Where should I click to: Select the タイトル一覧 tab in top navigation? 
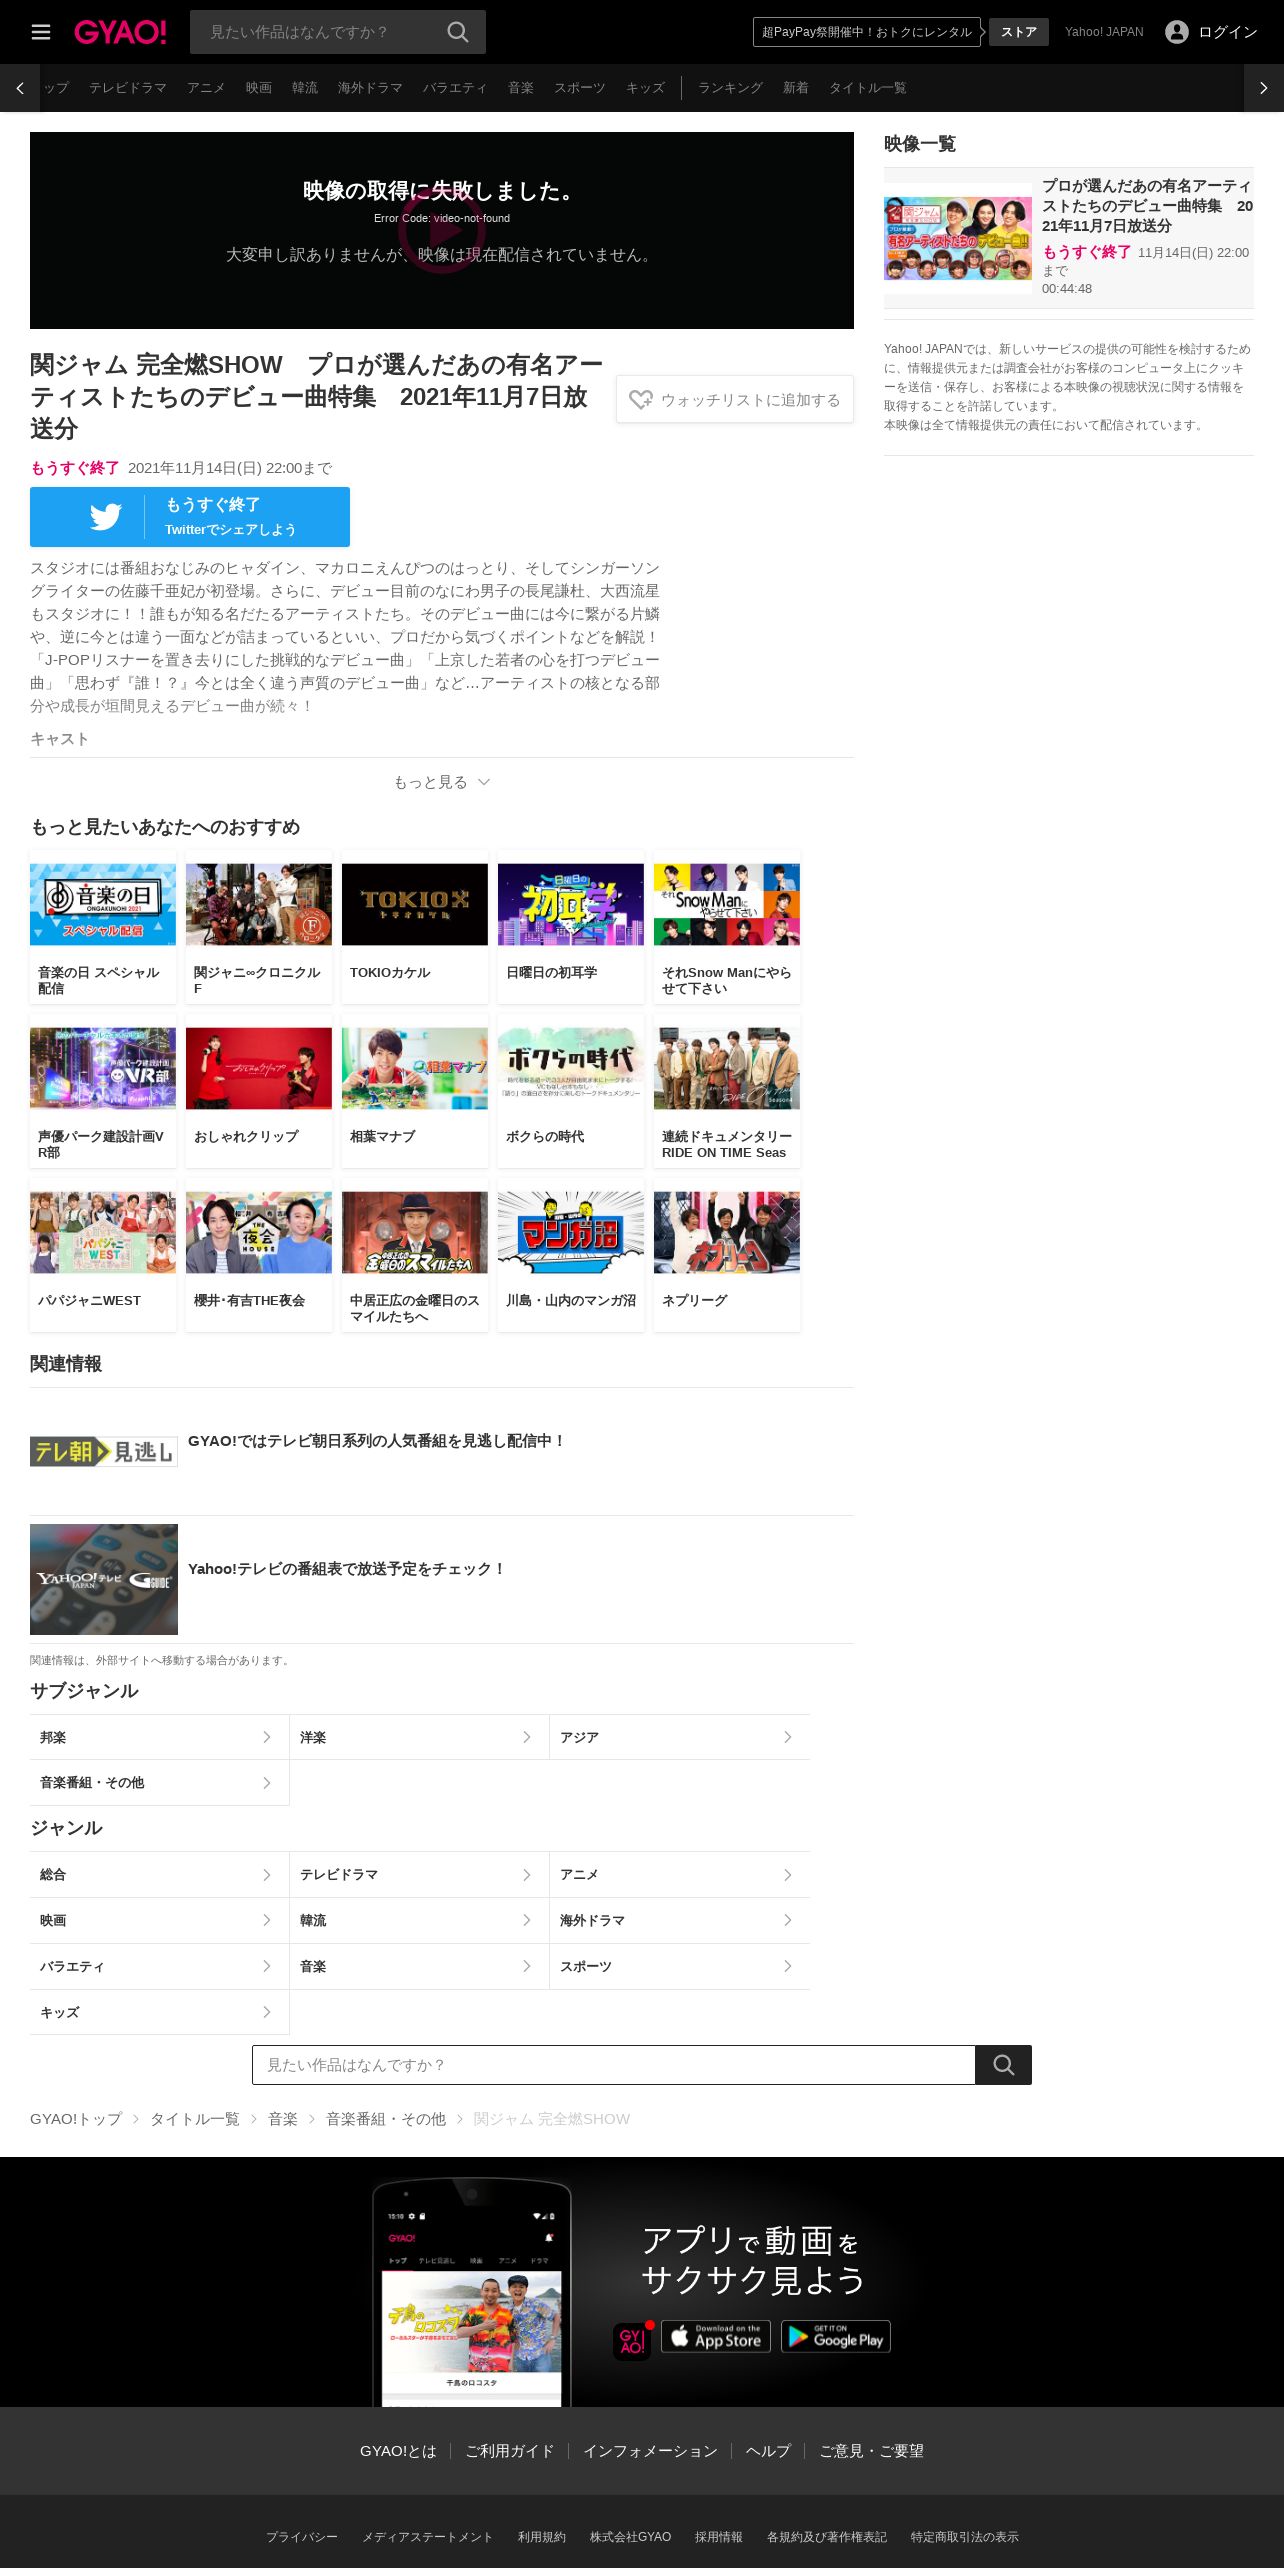[868, 88]
